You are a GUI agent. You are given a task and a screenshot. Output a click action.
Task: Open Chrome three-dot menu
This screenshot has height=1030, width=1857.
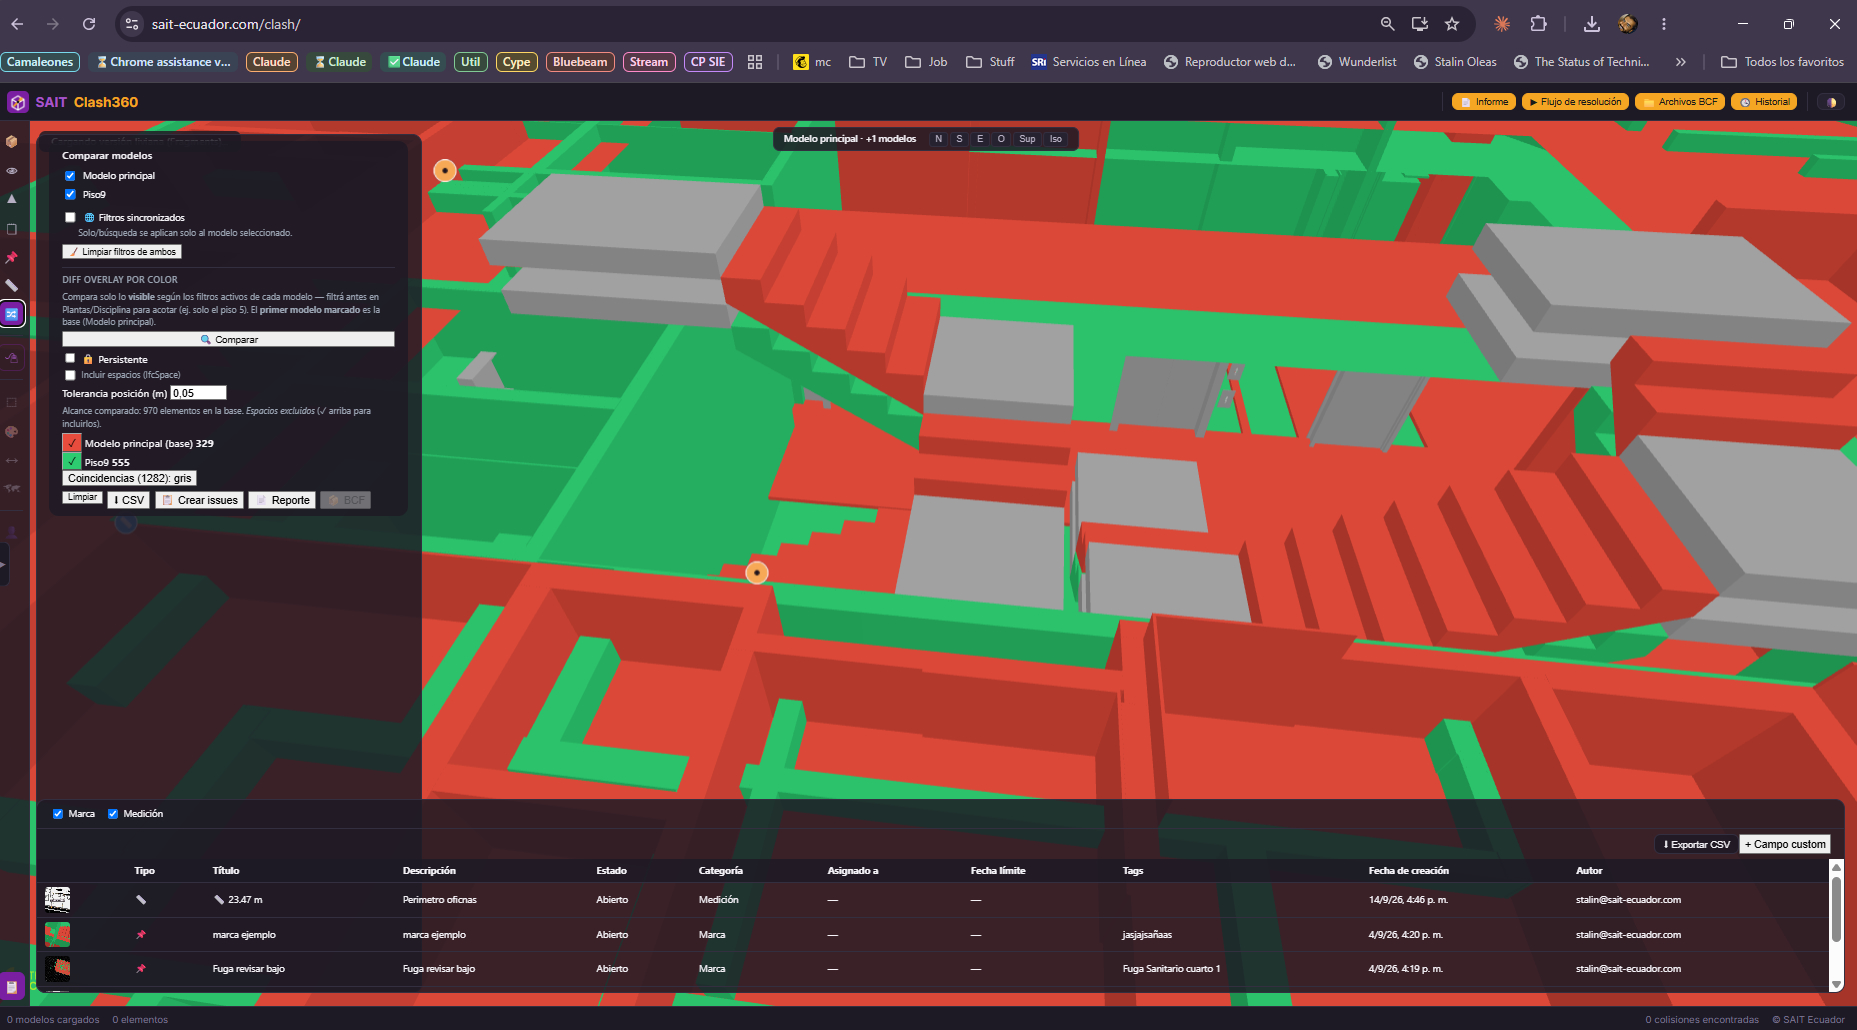[1664, 24]
